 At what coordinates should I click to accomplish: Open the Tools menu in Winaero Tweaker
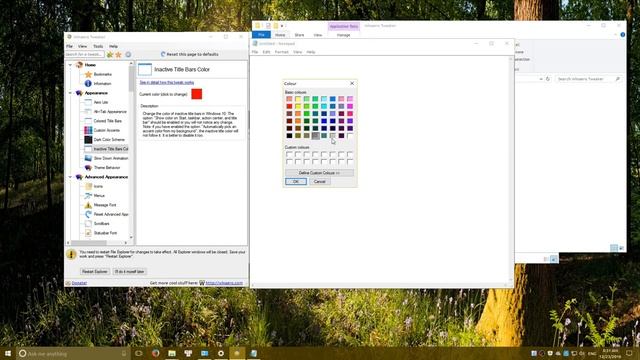[98, 47]
